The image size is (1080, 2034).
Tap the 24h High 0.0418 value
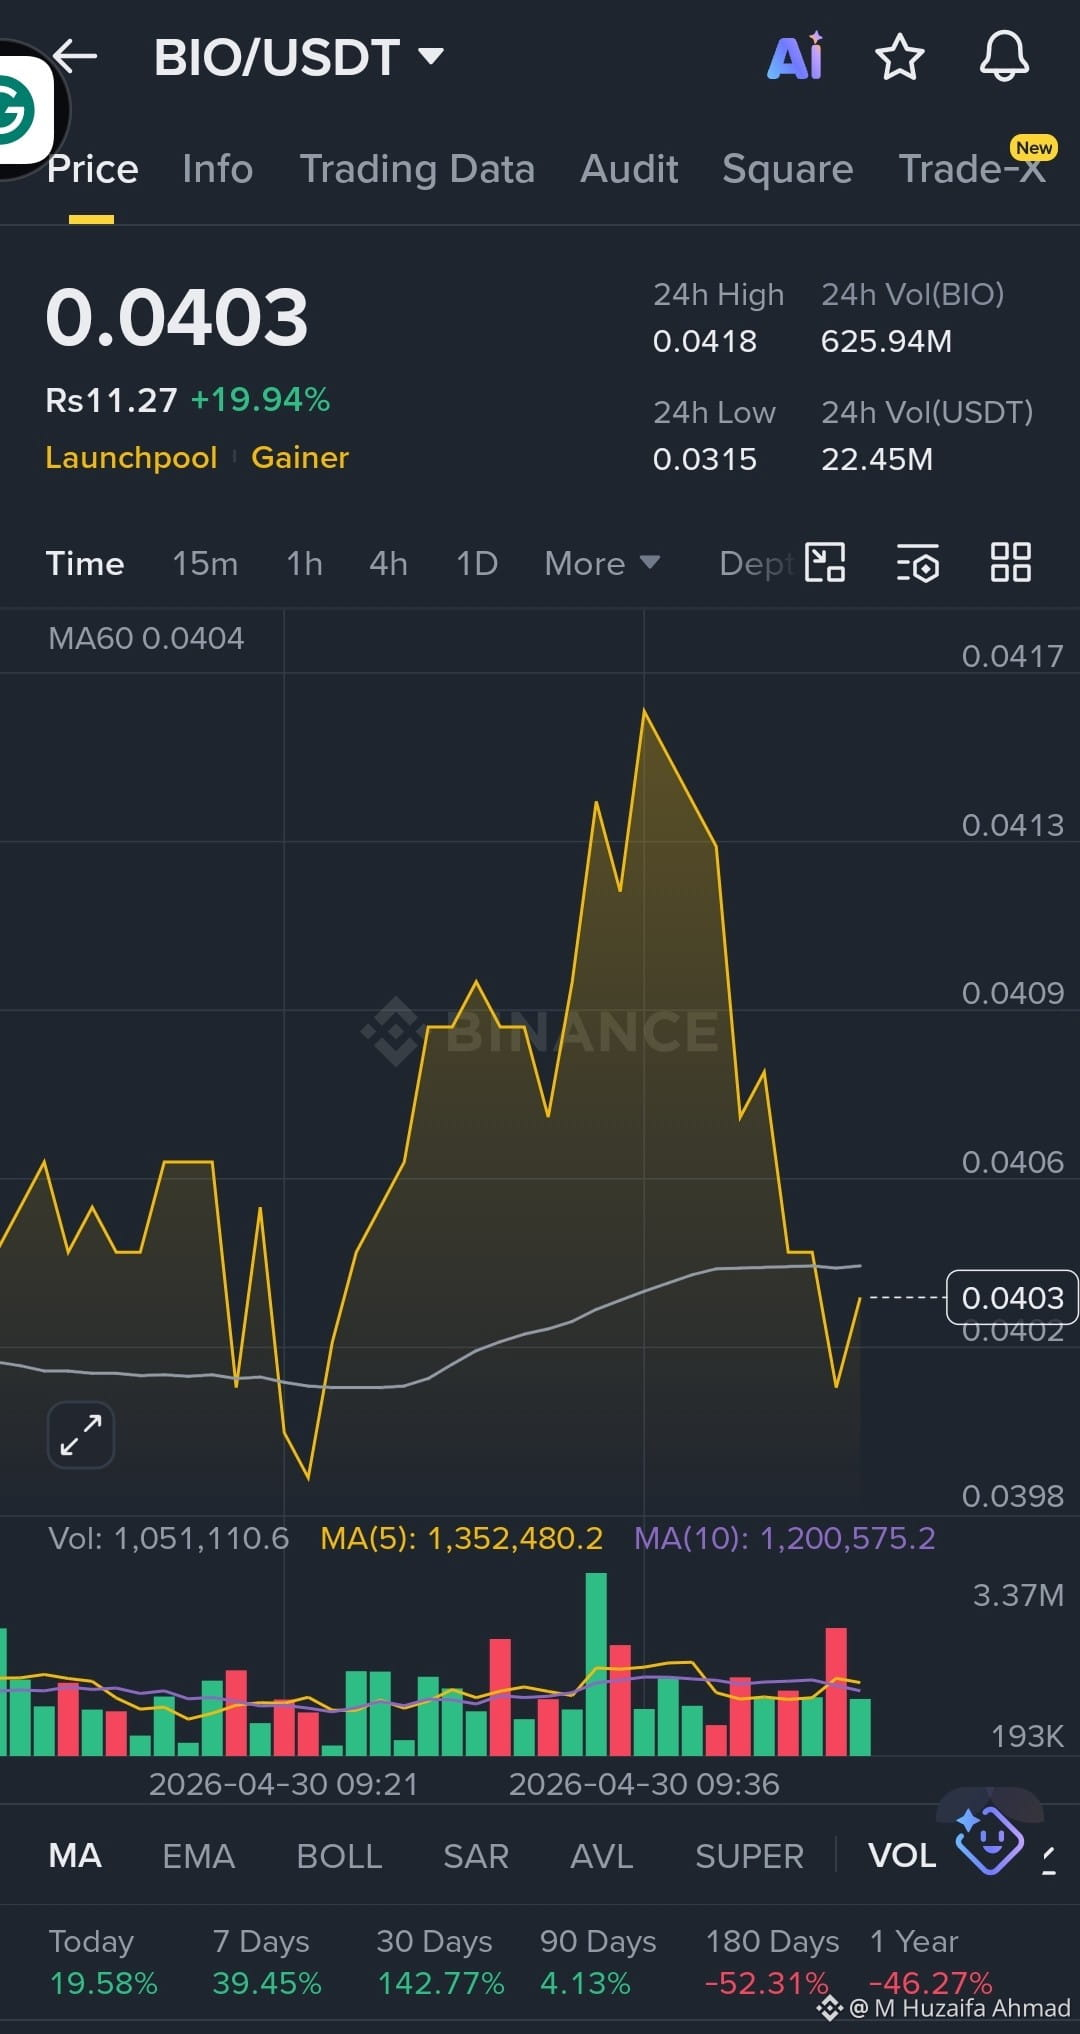click(705, 341)
